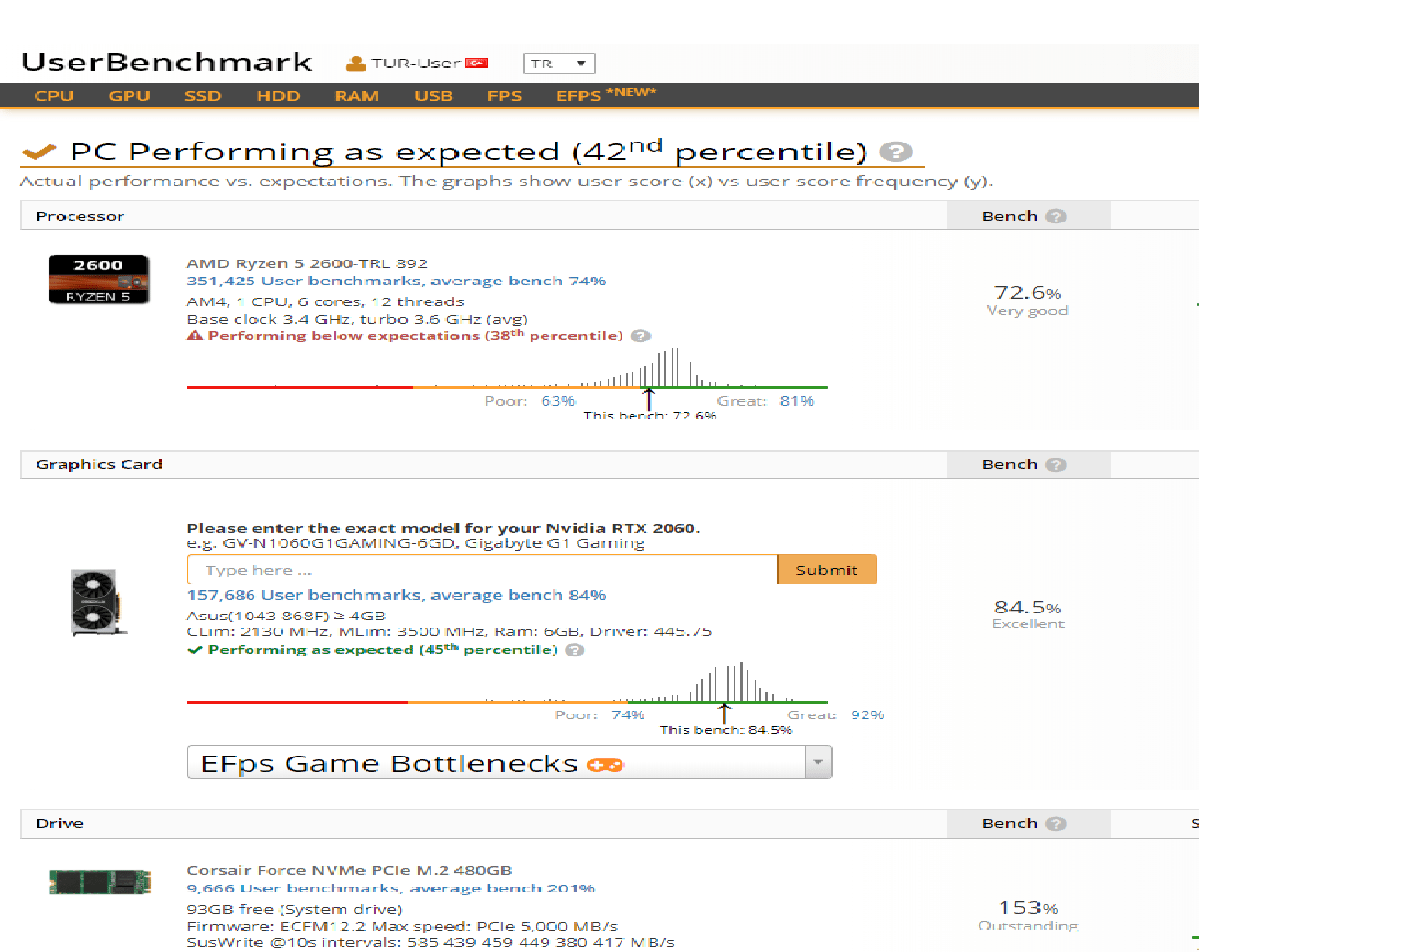Click the green check icon by Performing as expected
This screenshot has width=1419, height=952.
(195, 650)
